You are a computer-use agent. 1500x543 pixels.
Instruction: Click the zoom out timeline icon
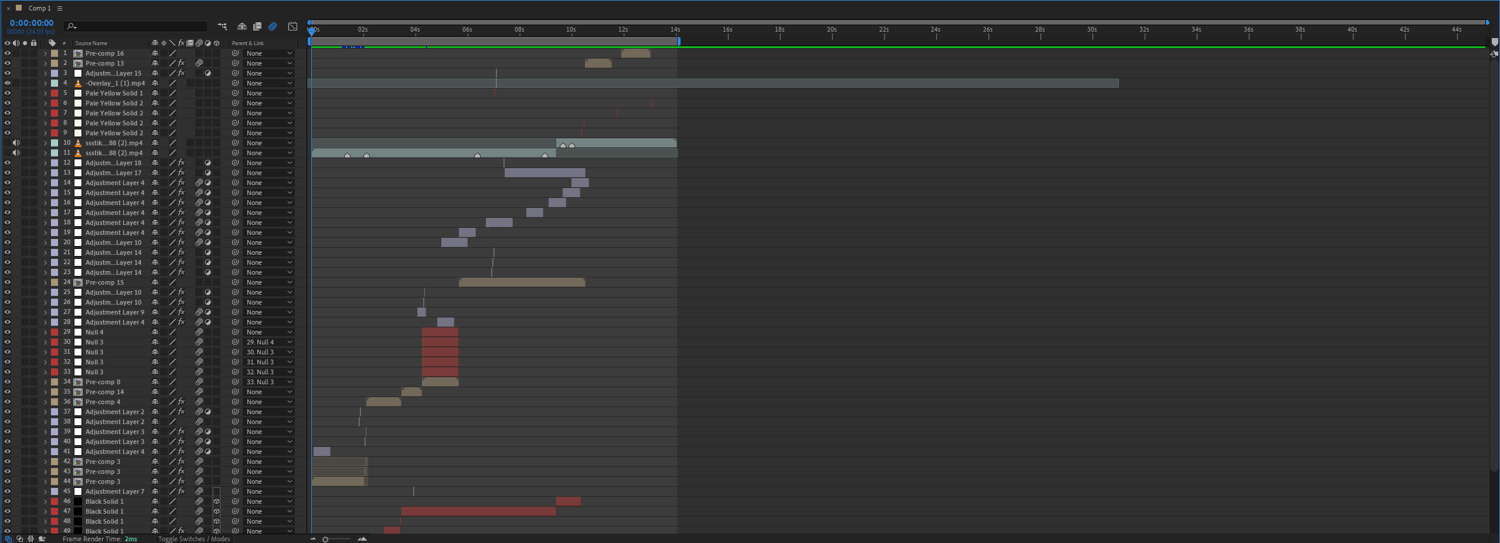313,539
